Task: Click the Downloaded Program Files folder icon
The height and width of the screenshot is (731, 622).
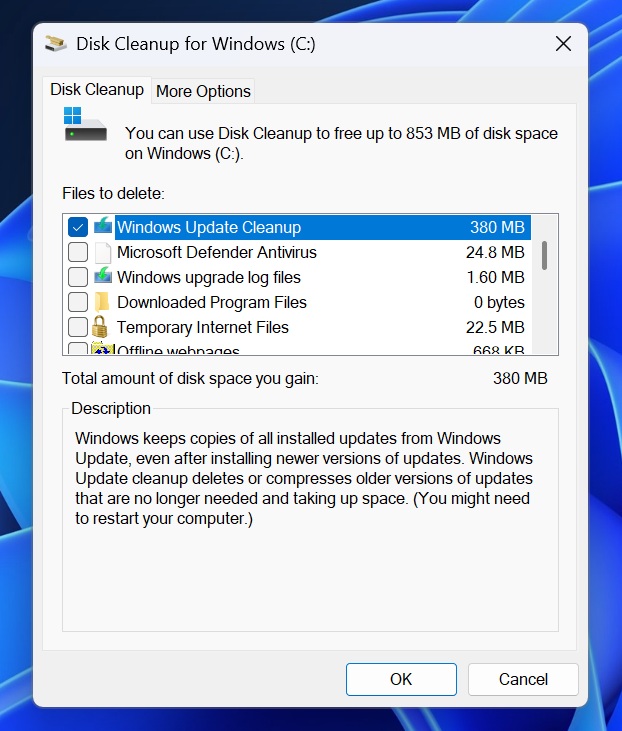Action: tap(102, 302)
